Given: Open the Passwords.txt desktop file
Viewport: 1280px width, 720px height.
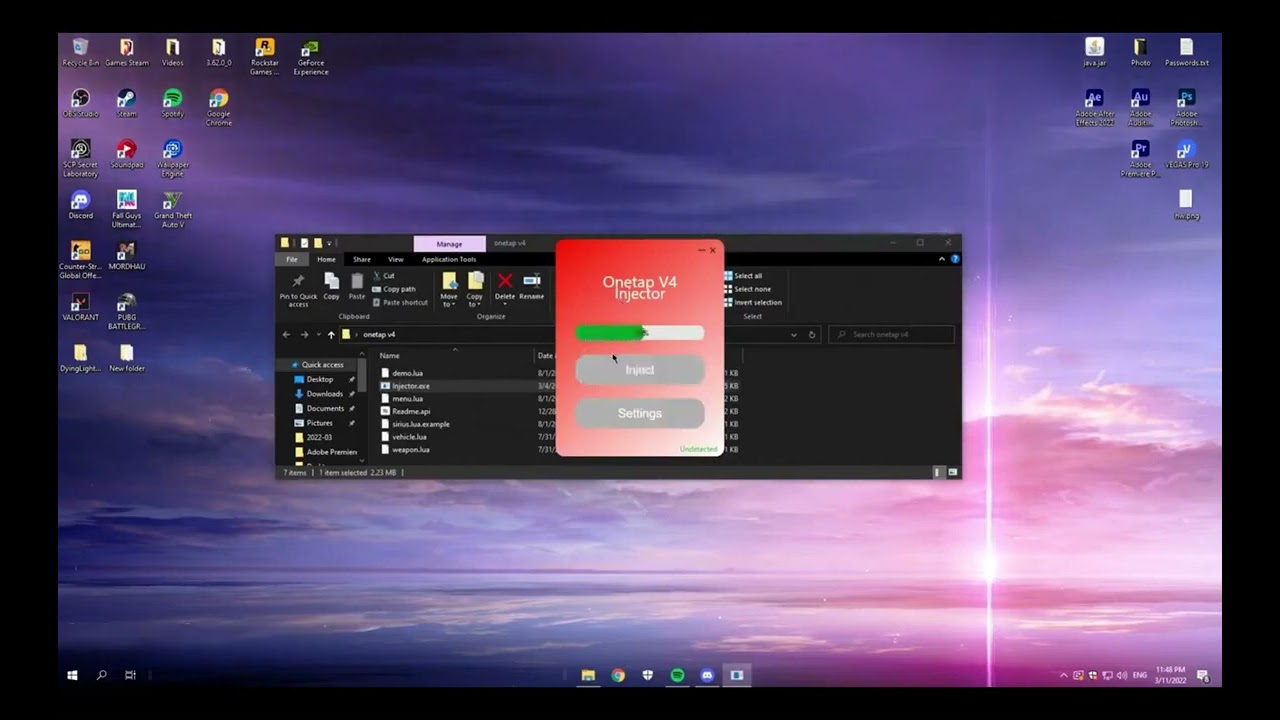Looking at the screenshot, I should point(1186,52).
